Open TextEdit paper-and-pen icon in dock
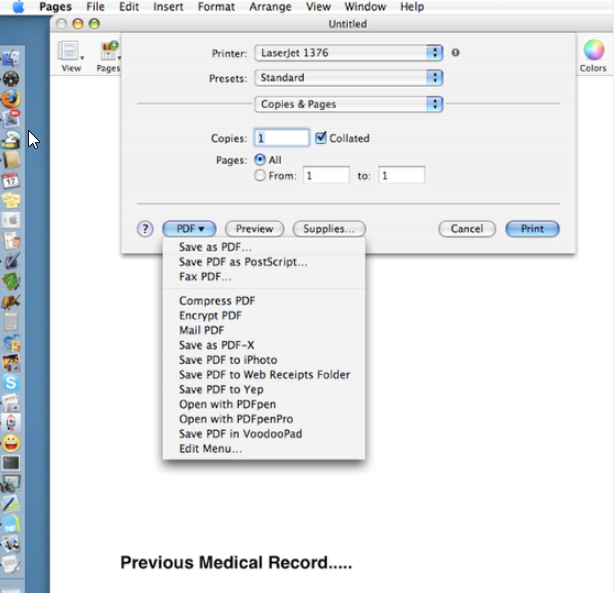This screenshot has width=615, height=593. [x=11, y=564]
